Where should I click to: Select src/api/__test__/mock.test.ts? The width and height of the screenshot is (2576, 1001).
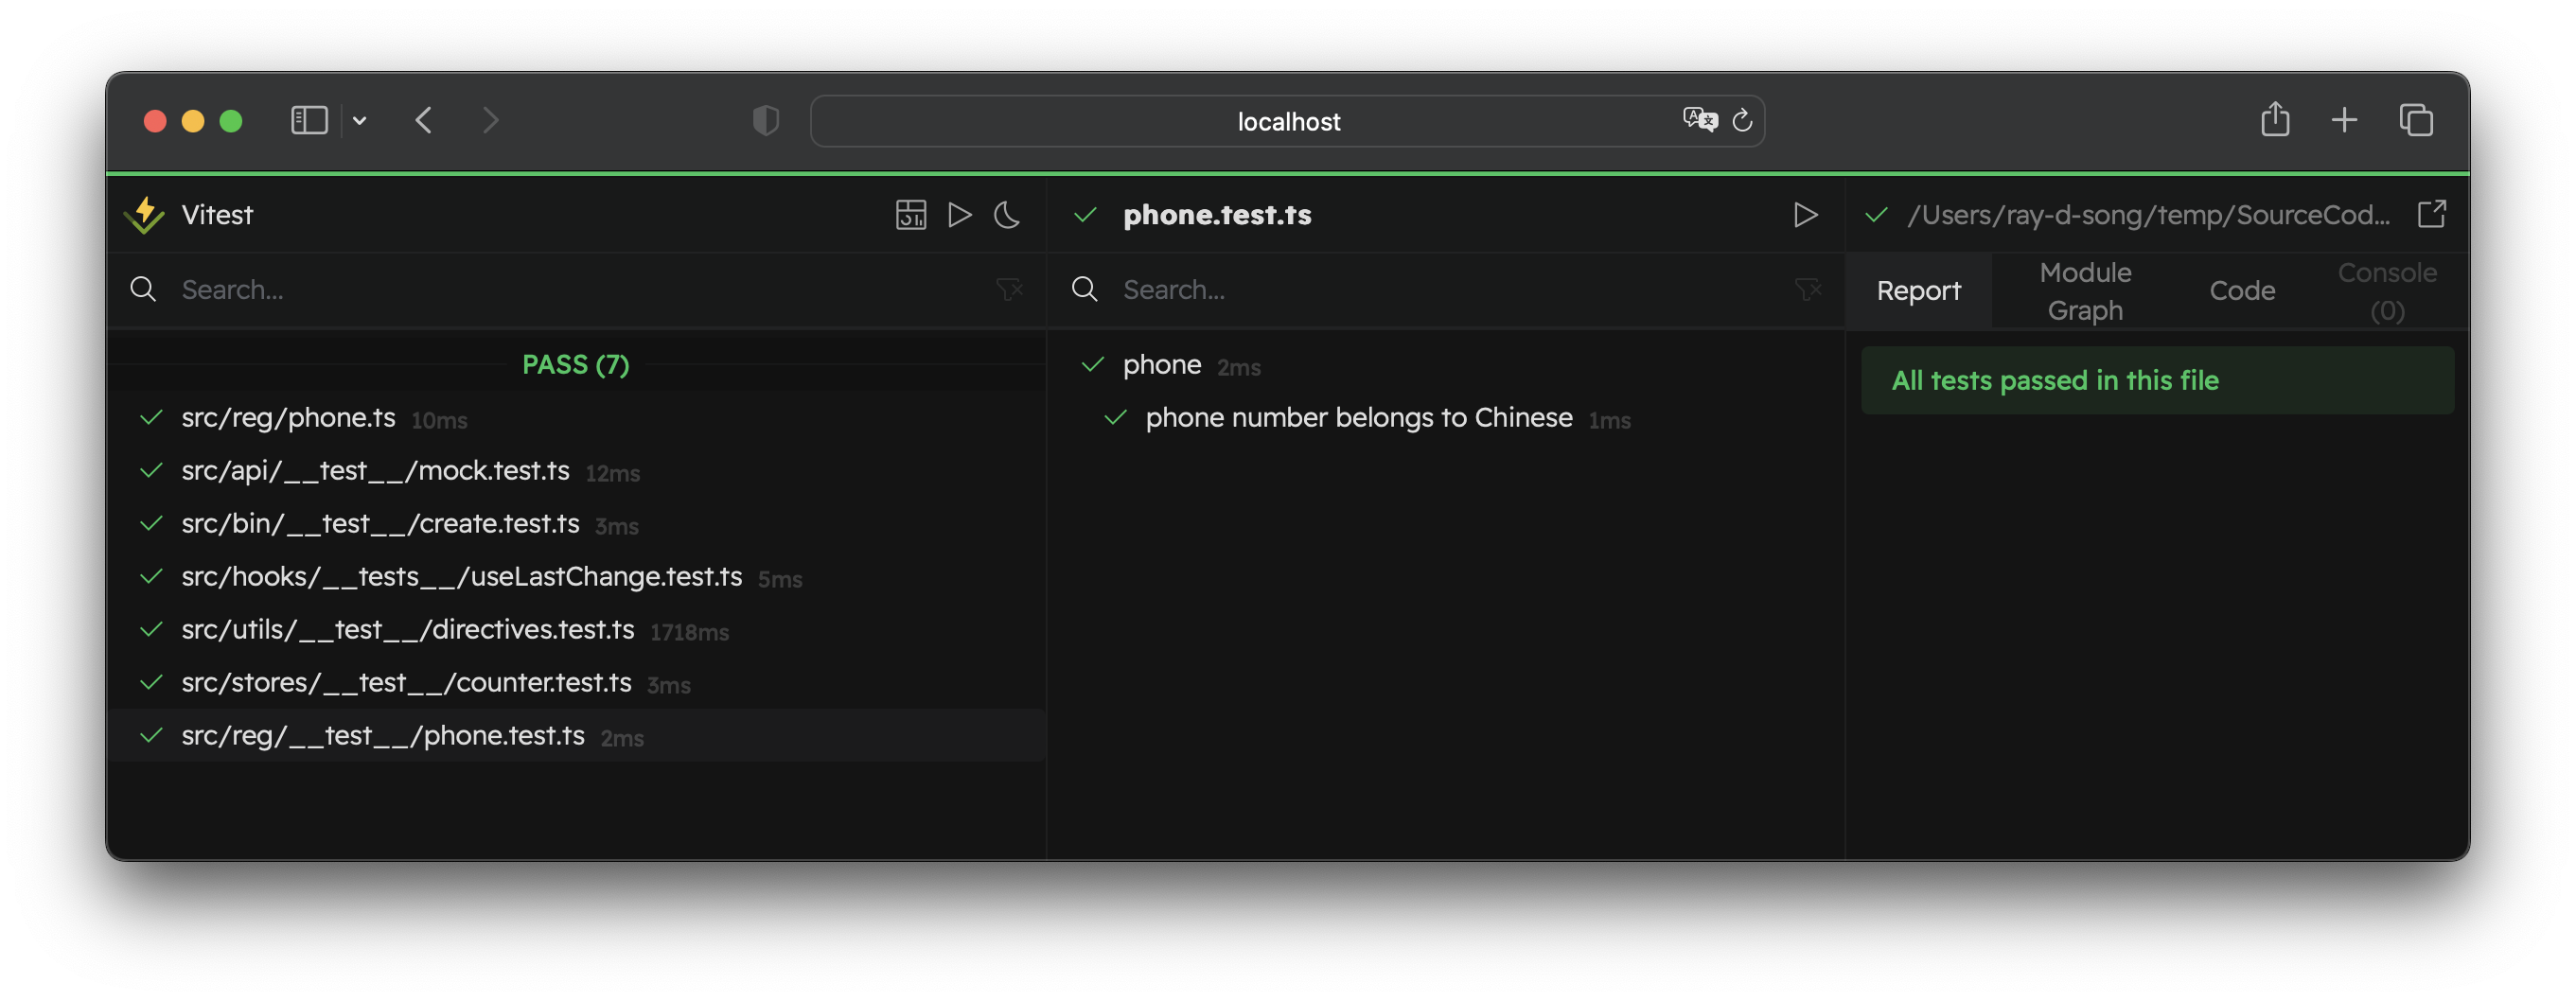tap(576, 471)
